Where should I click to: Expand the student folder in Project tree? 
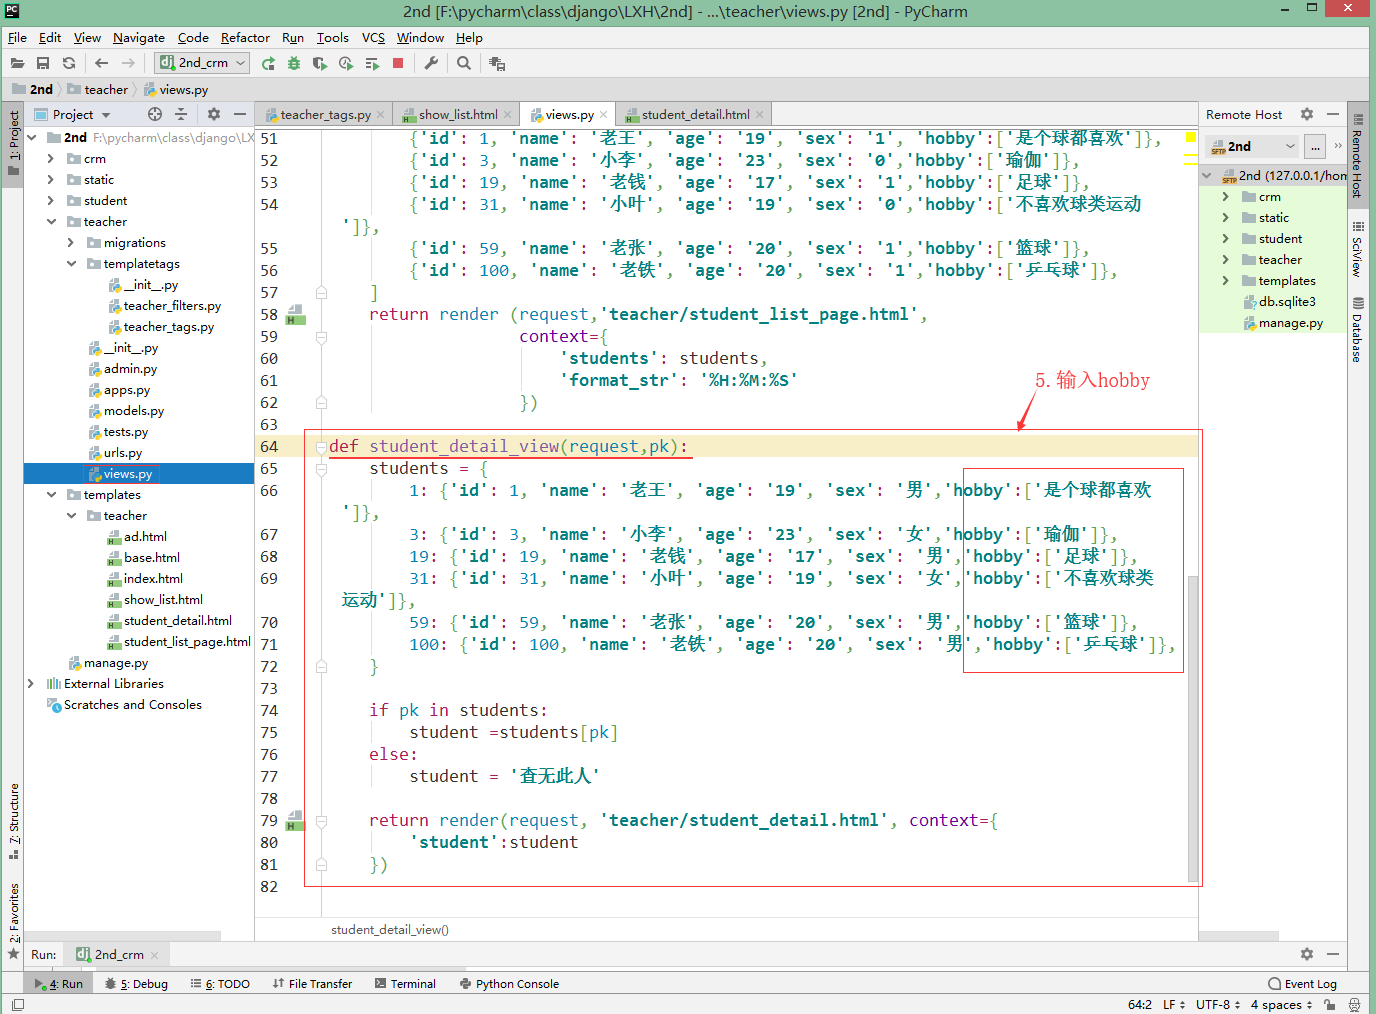click(51, 201)
